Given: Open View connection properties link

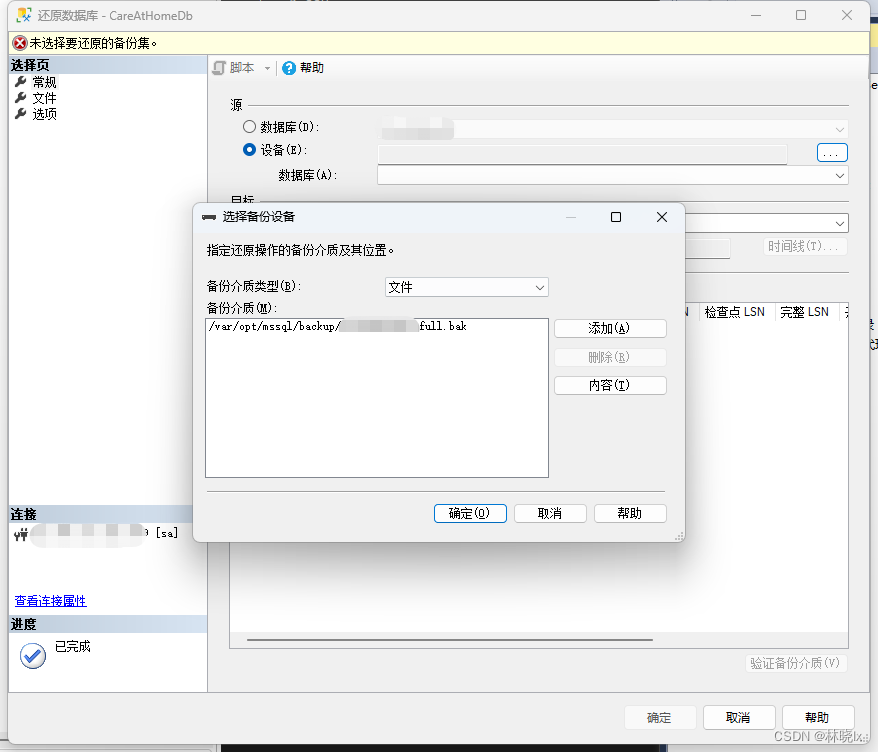Looking at the screenshot, I should point(50,601).
